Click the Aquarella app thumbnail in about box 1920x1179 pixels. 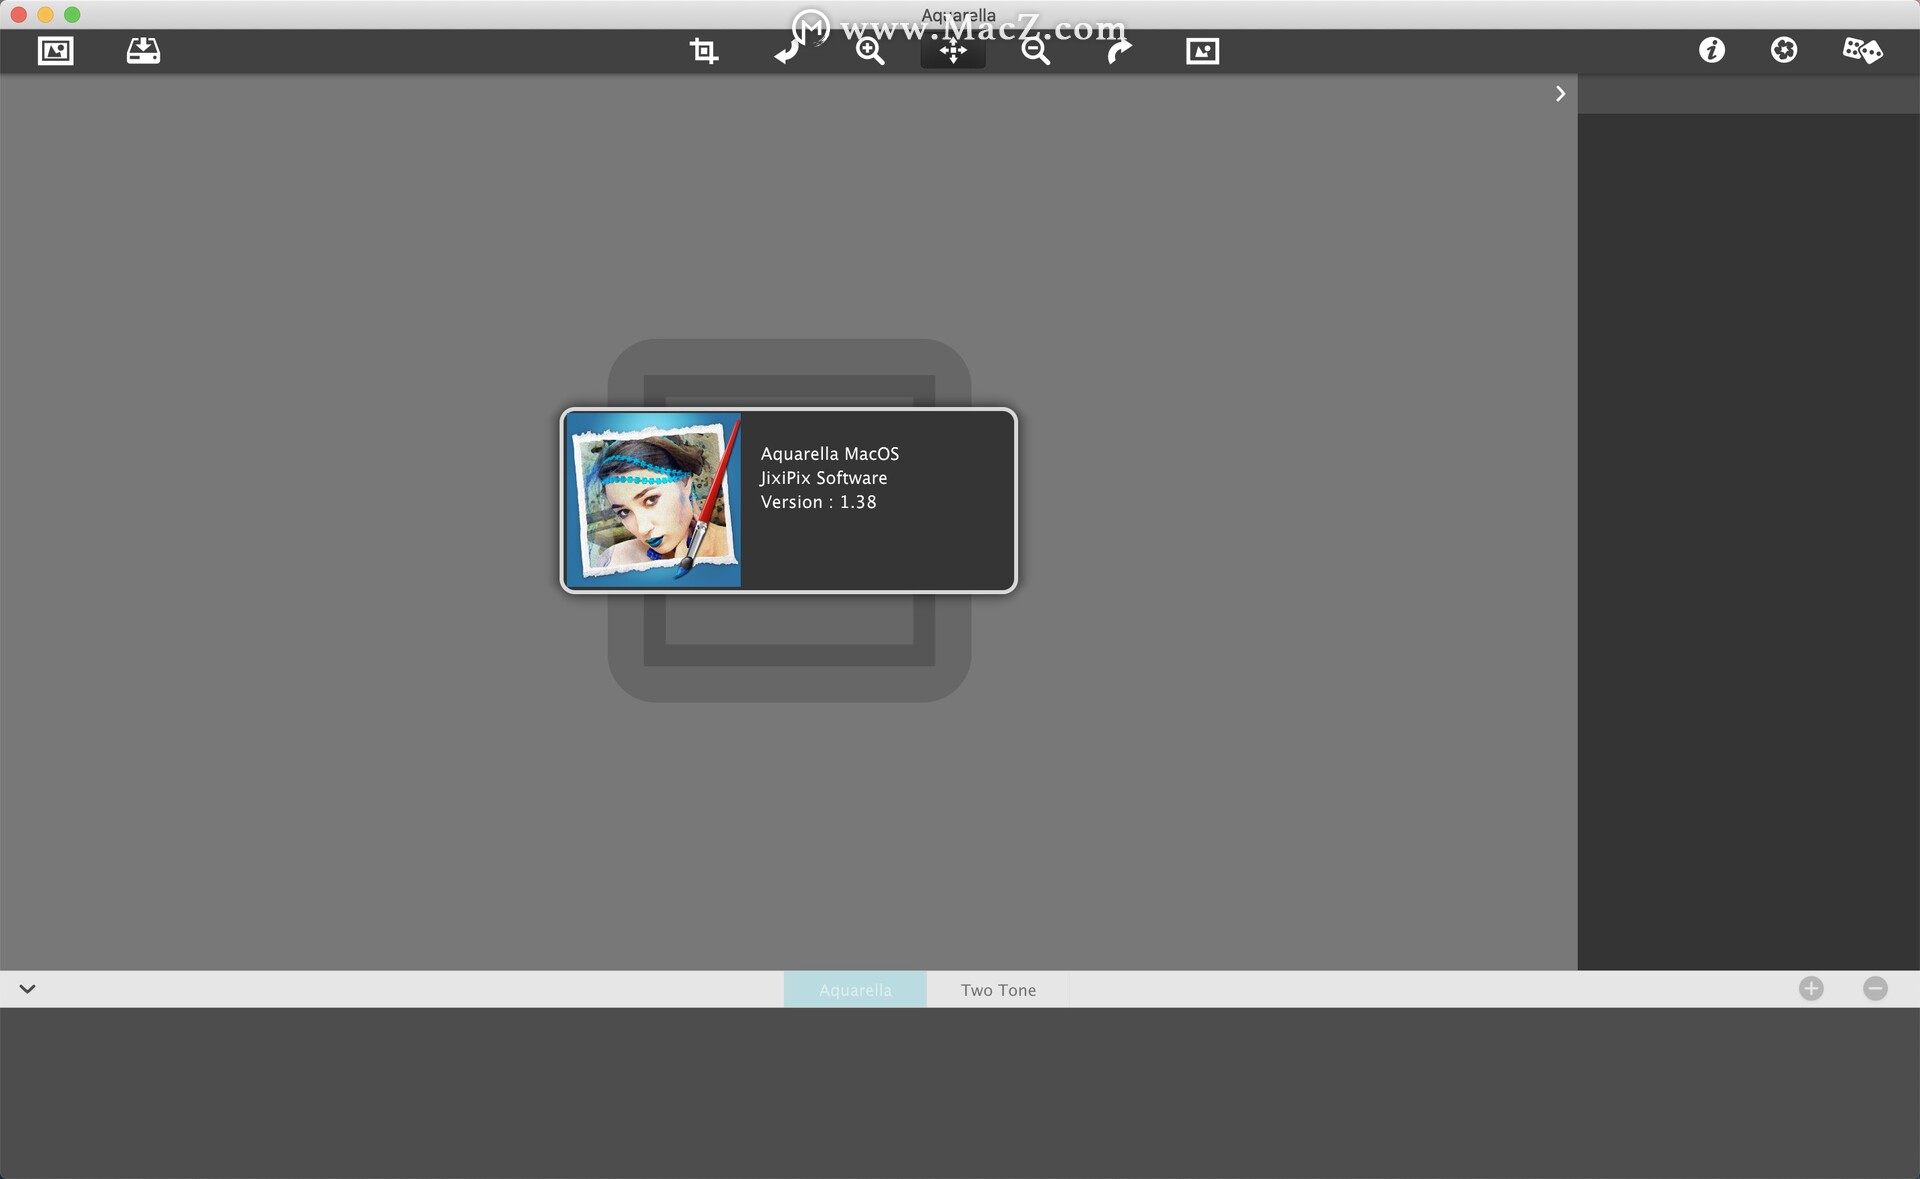(654, 500)
